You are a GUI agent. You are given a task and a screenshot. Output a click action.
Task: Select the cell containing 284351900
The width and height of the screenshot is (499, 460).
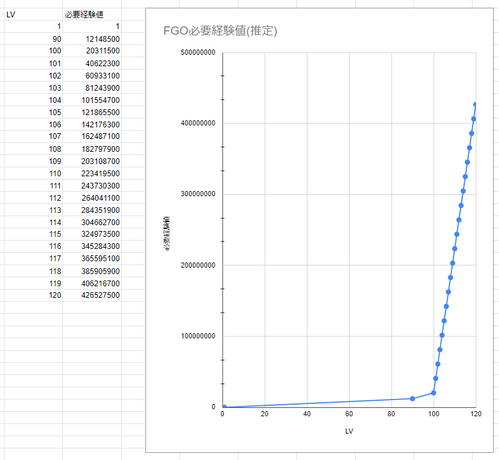click(x=92, y=210)
